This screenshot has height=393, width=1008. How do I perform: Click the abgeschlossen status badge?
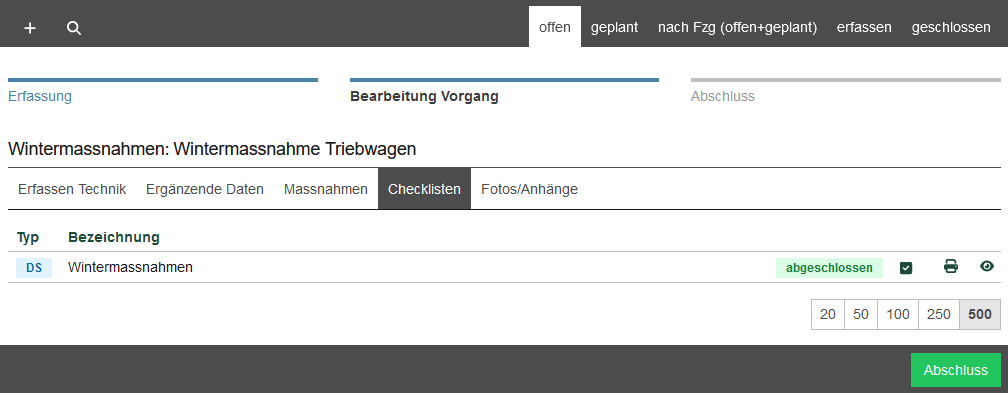[x=829, y=268]
